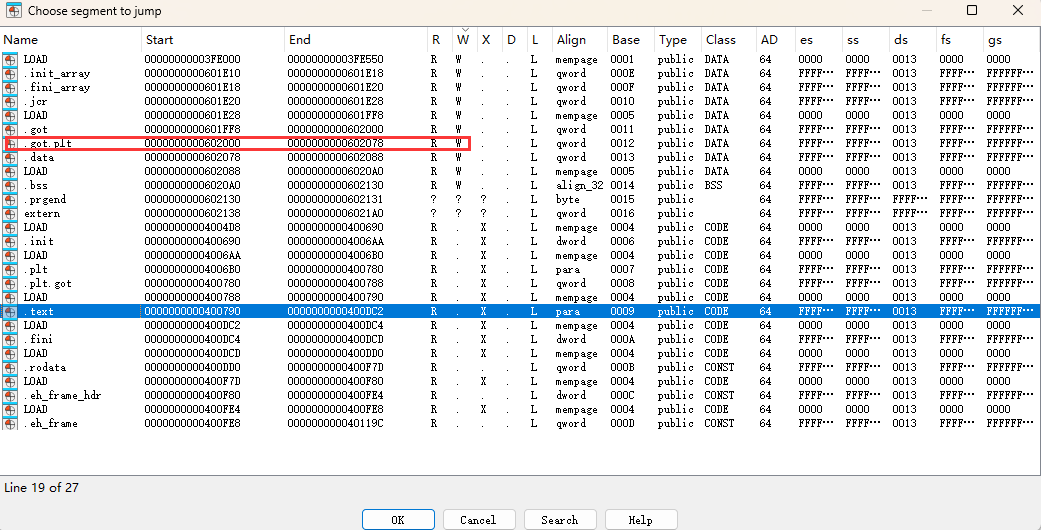Click end address 000000000040119C
Viewport: 1041px width, 530px height.
[x=335, y=423]
